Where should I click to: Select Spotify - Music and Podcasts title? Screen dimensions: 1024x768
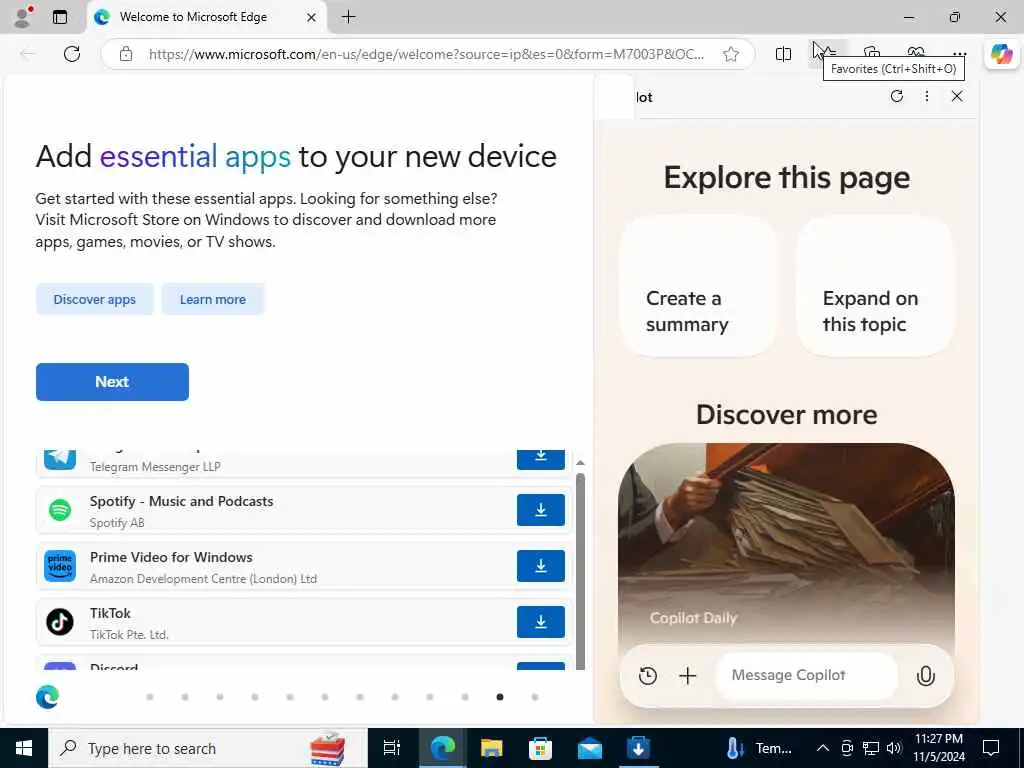182,501
